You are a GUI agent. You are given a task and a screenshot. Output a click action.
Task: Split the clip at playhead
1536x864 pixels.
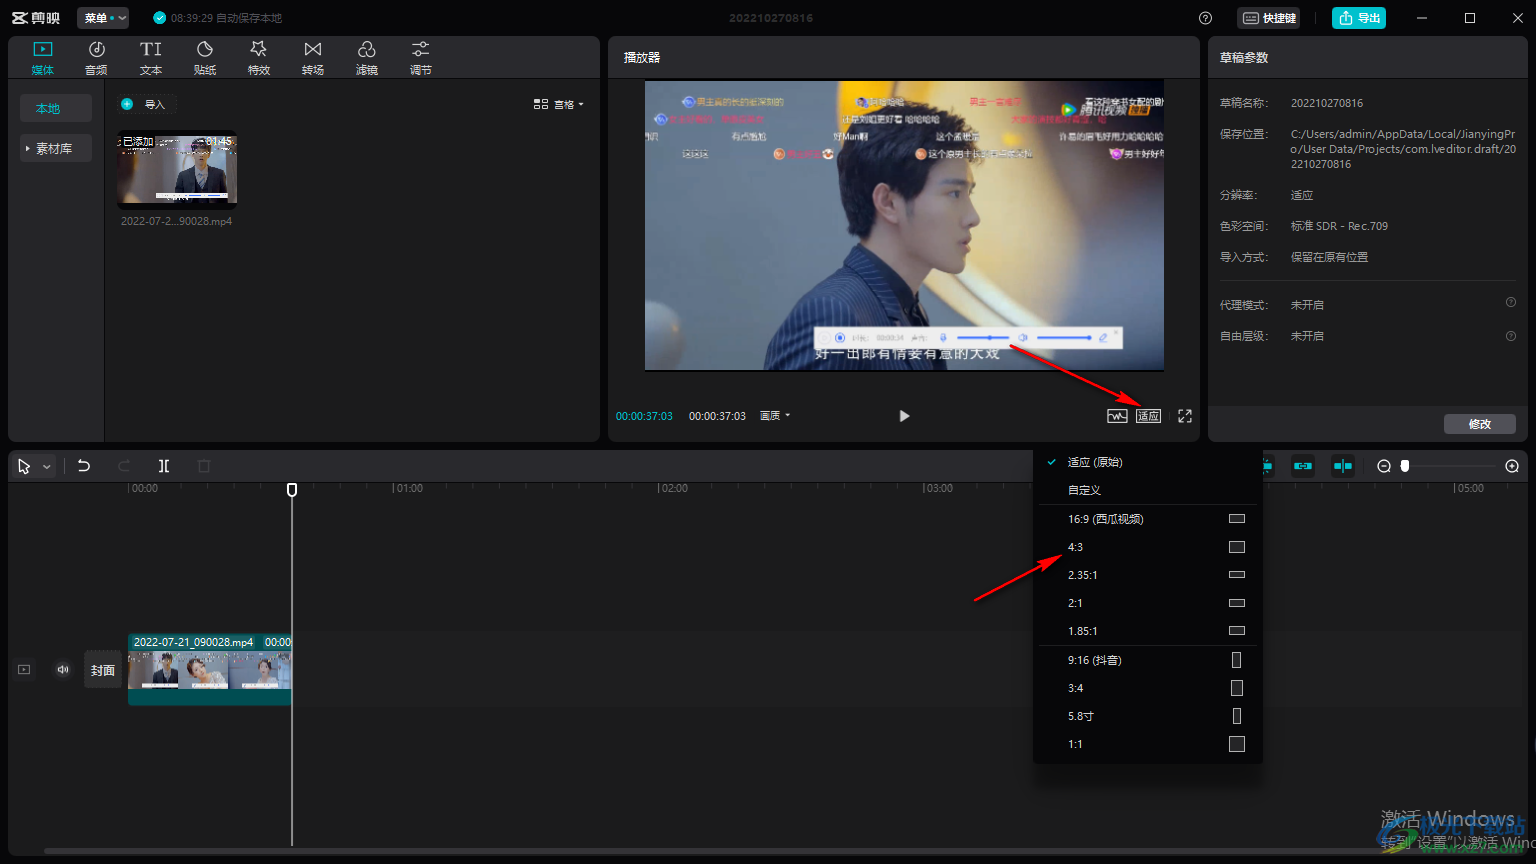point(164,466)
